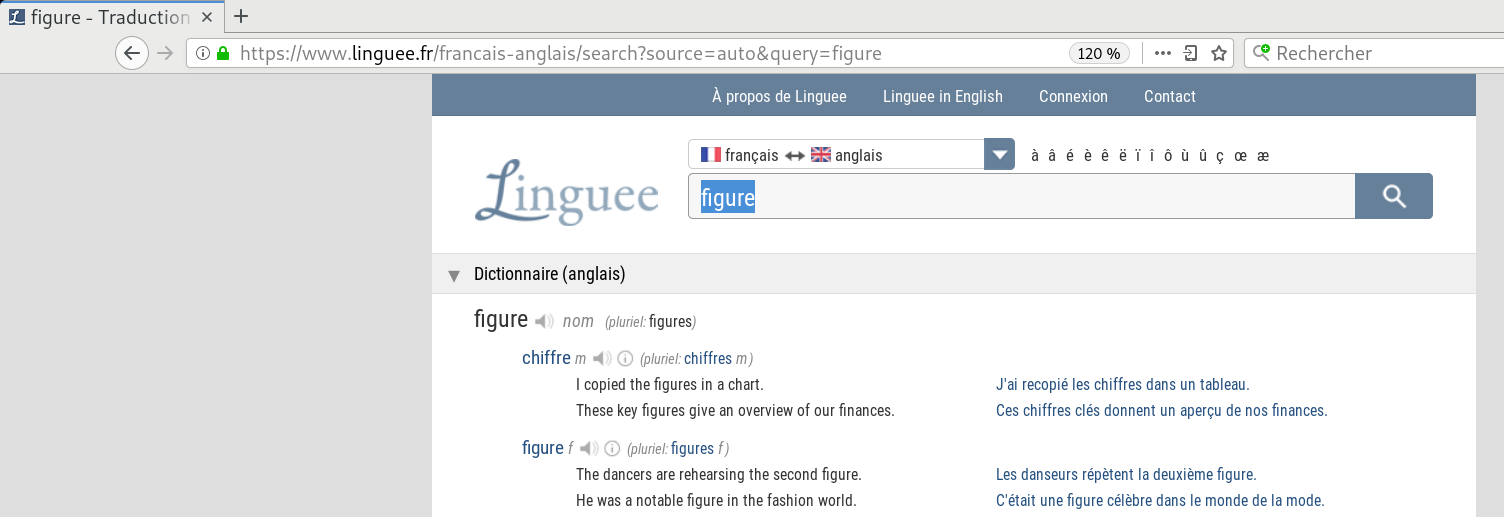Viewport: 1504px width, 517px height.
Task: Click the Linguee search box containing 'figure'
Action: (1021, 196)
